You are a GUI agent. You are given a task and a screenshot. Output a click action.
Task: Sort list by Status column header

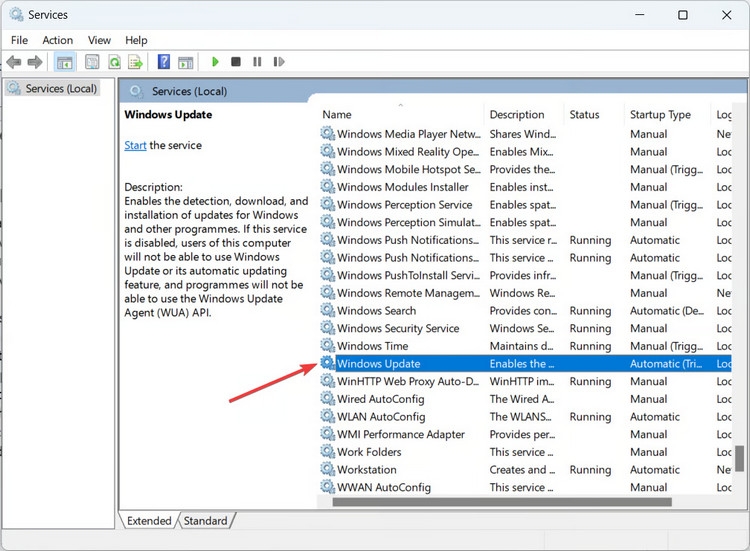tap(584, 115)
